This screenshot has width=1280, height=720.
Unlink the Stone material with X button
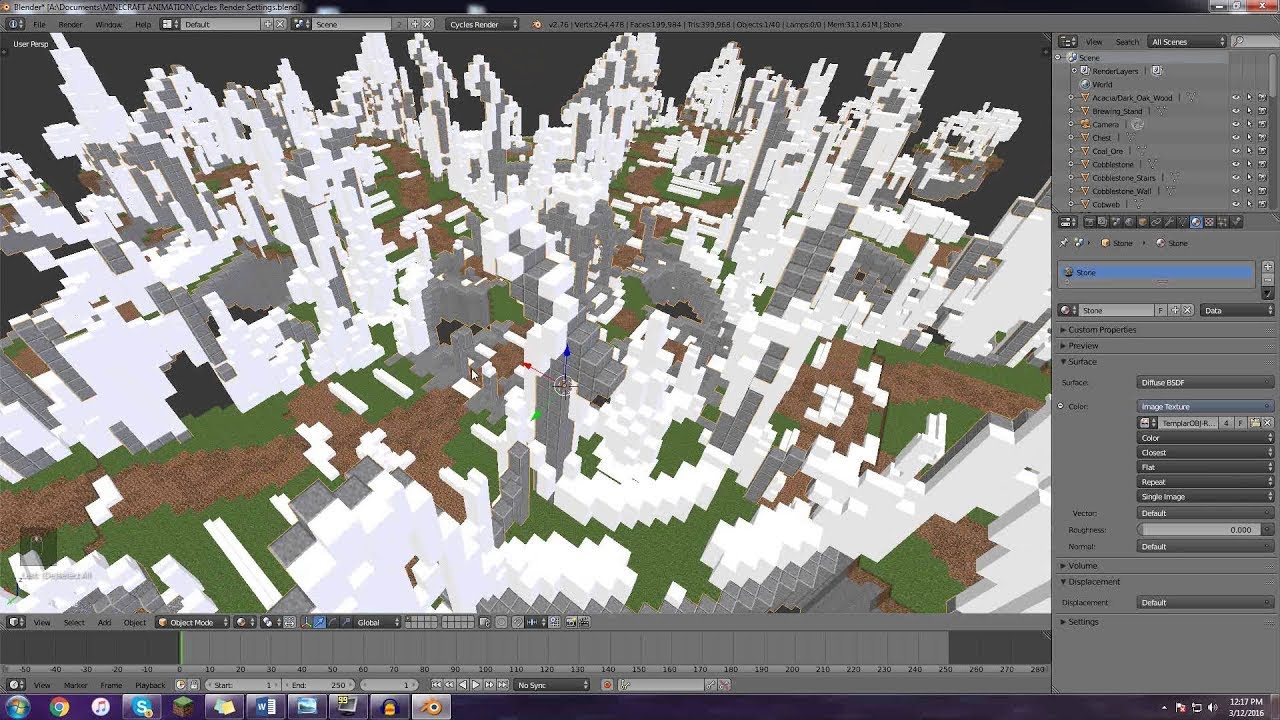[1187, 311]
